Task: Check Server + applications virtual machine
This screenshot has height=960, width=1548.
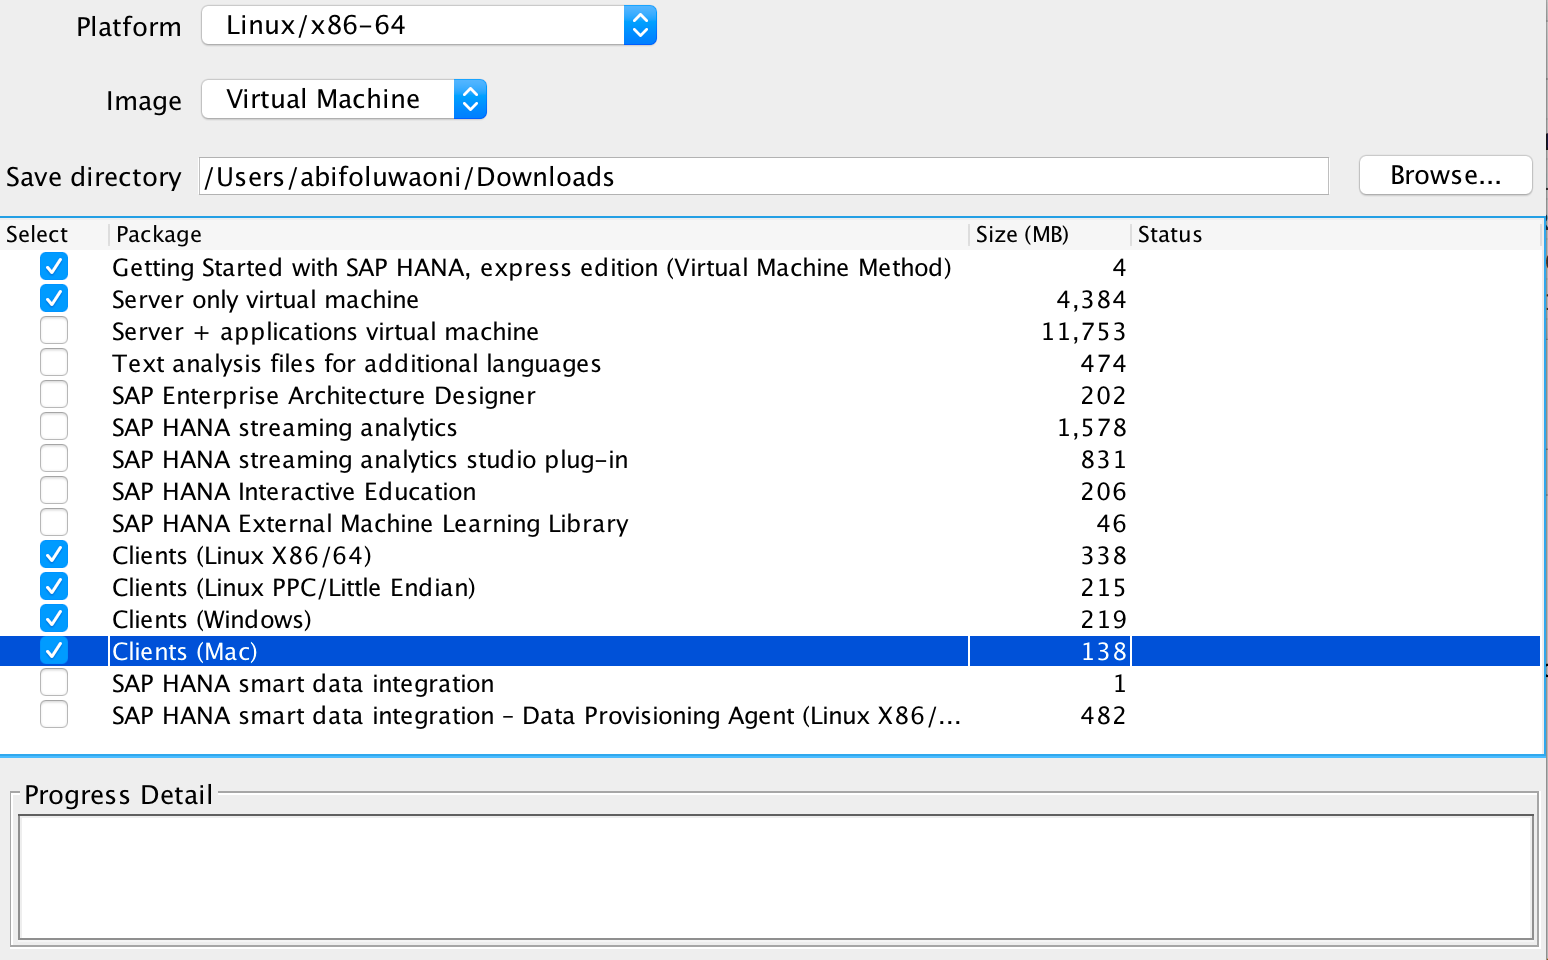Action: pyautogui.click(x=54, y=331)
